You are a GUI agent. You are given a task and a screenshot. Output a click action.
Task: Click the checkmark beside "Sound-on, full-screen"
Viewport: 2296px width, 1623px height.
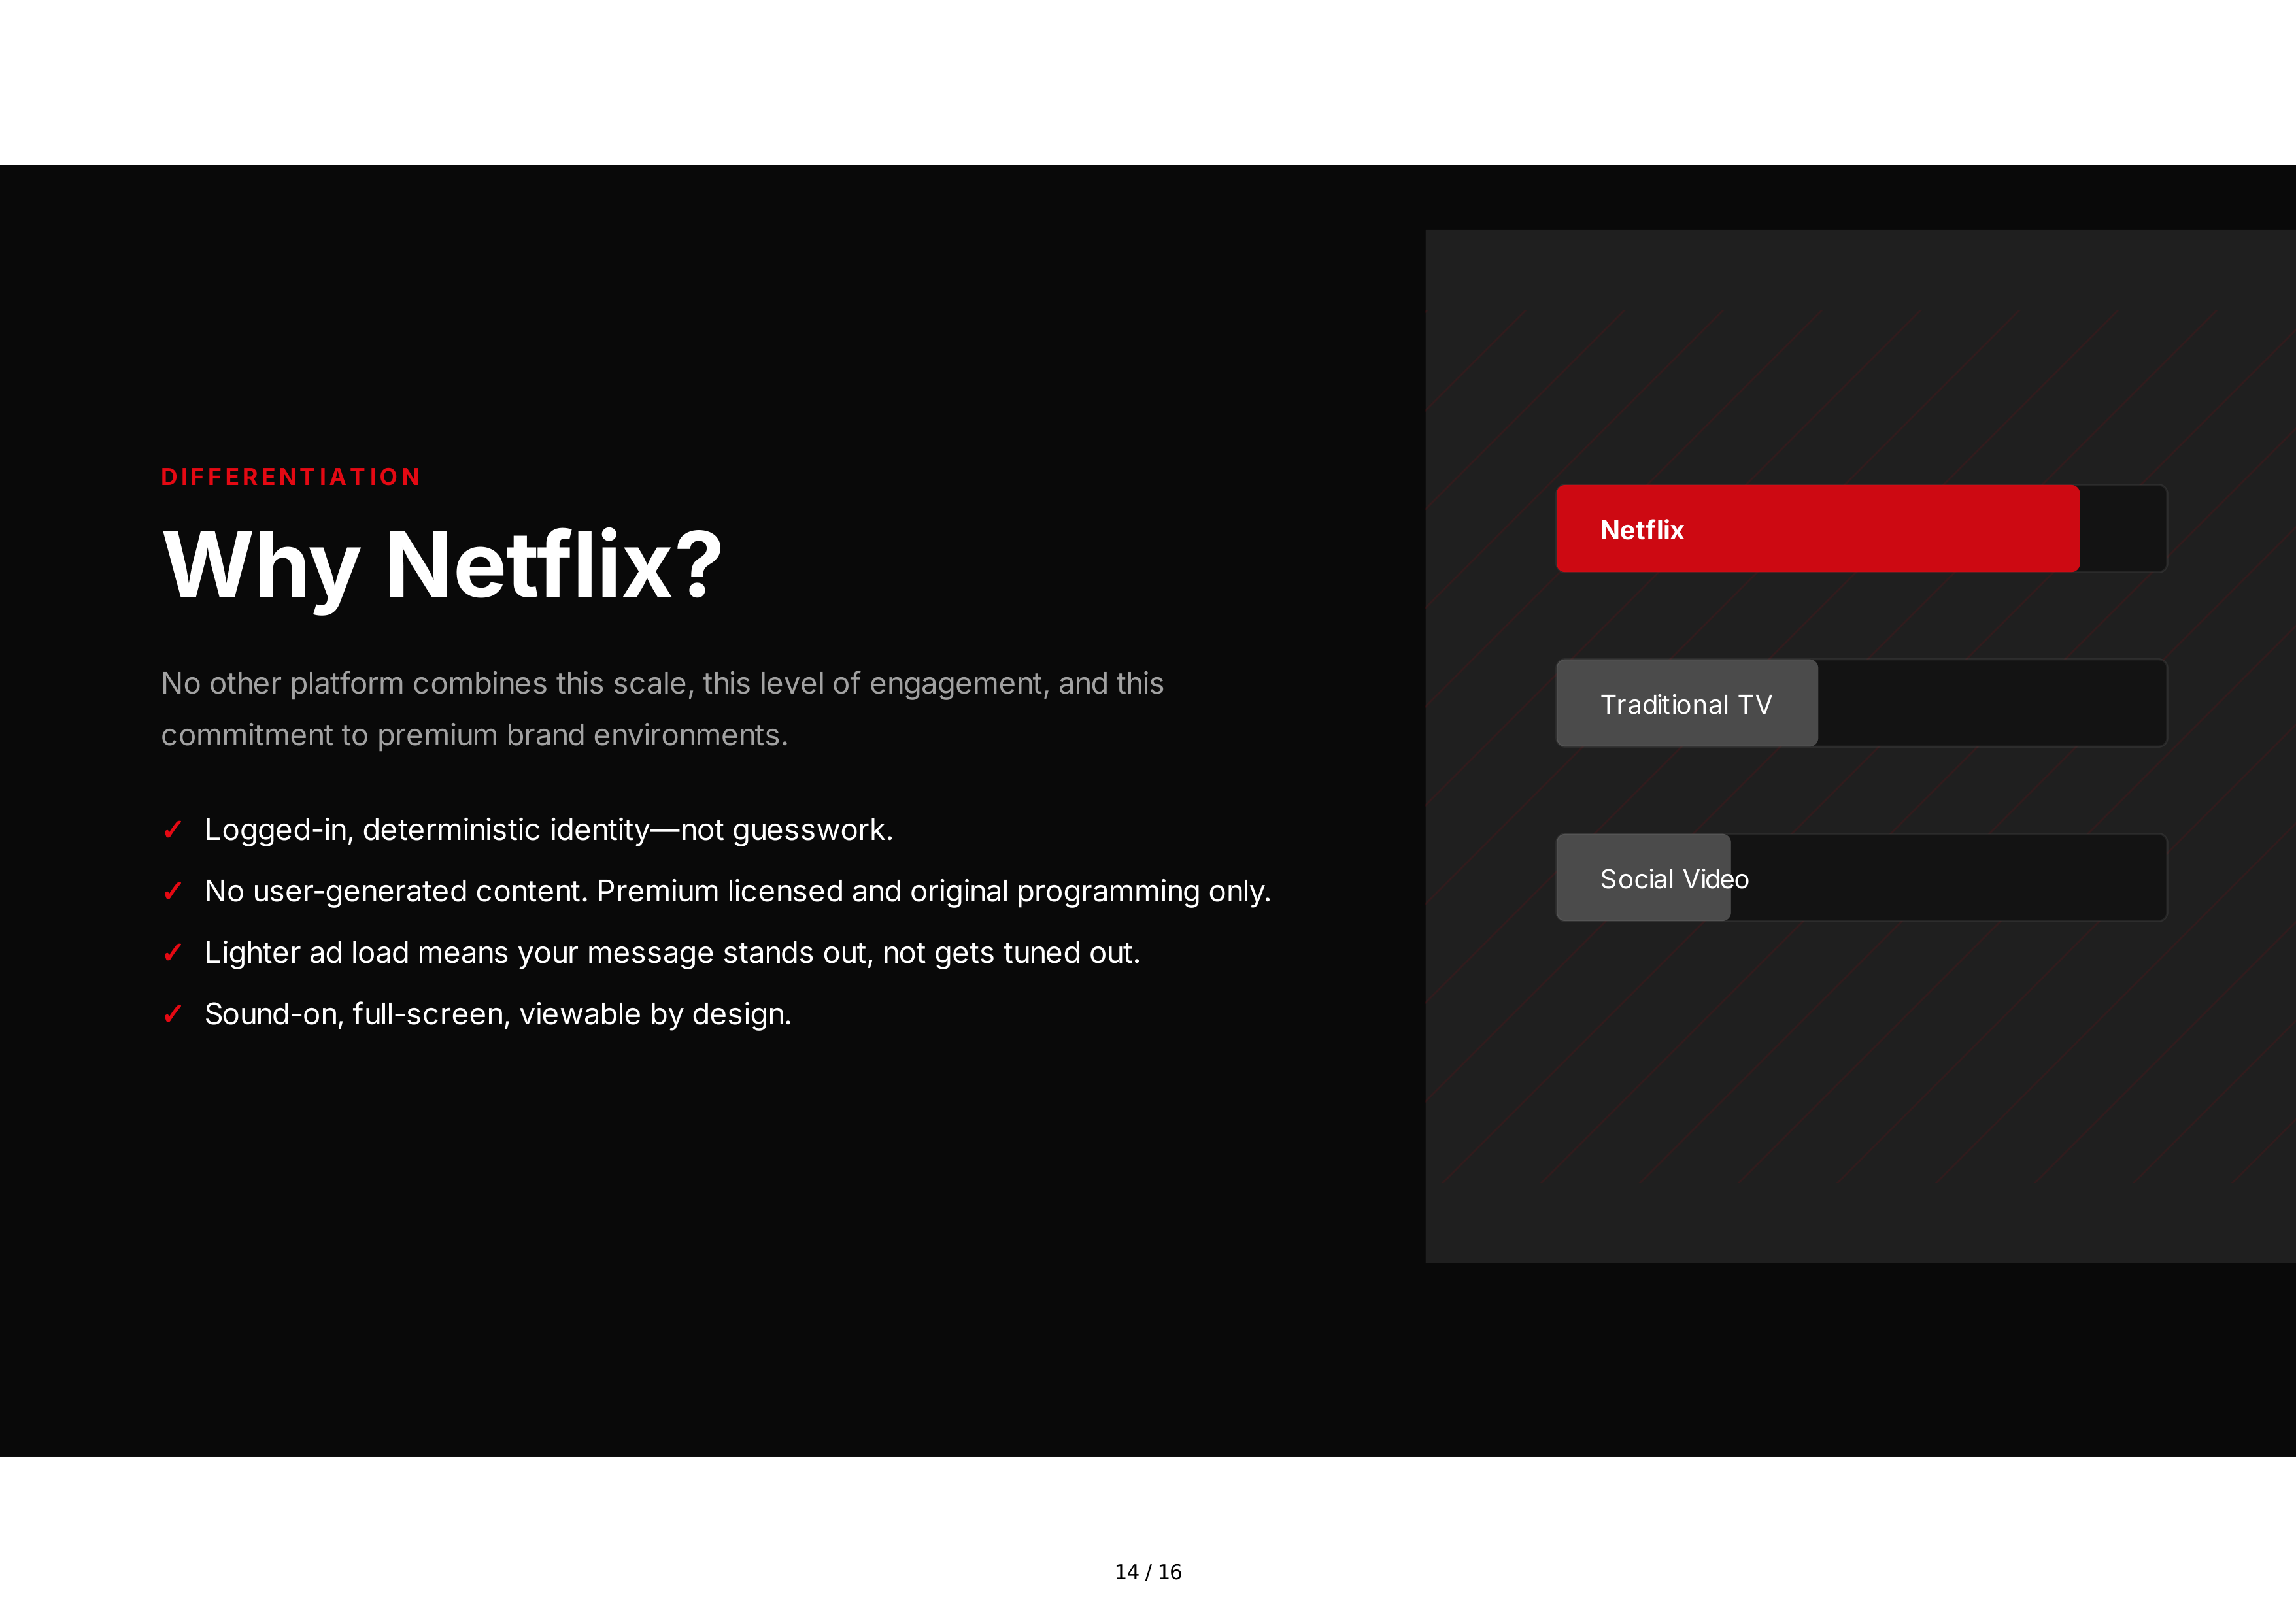point(172,1014)
